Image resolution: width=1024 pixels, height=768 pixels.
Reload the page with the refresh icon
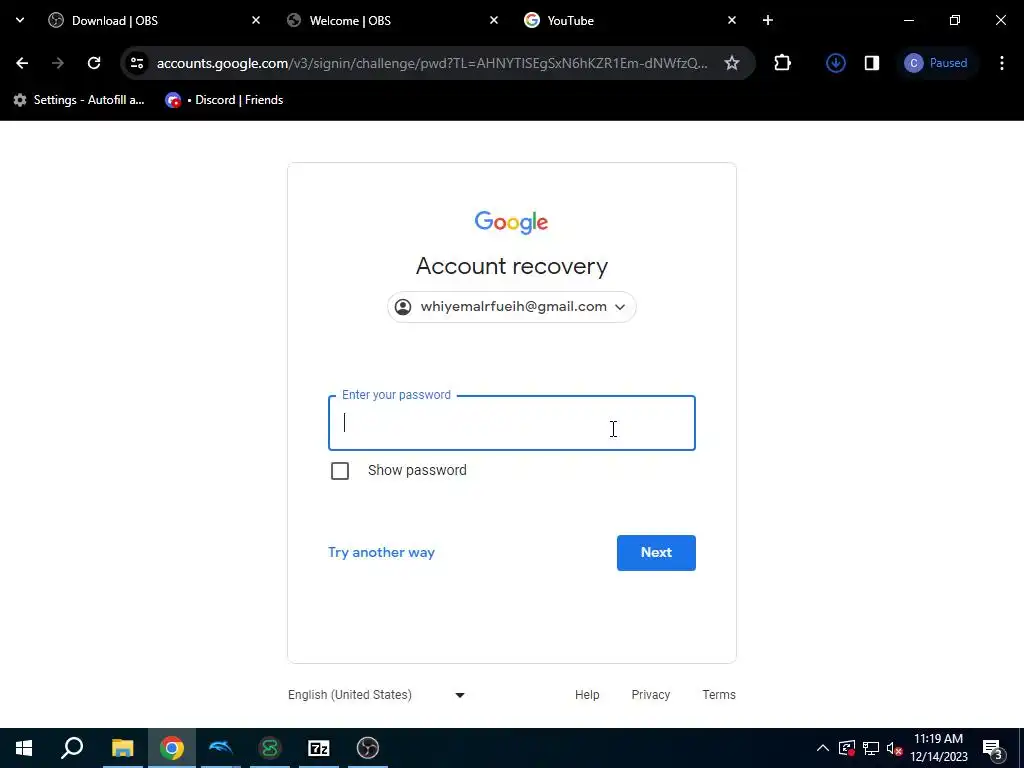pyautogui.click(x=94, y=63)
